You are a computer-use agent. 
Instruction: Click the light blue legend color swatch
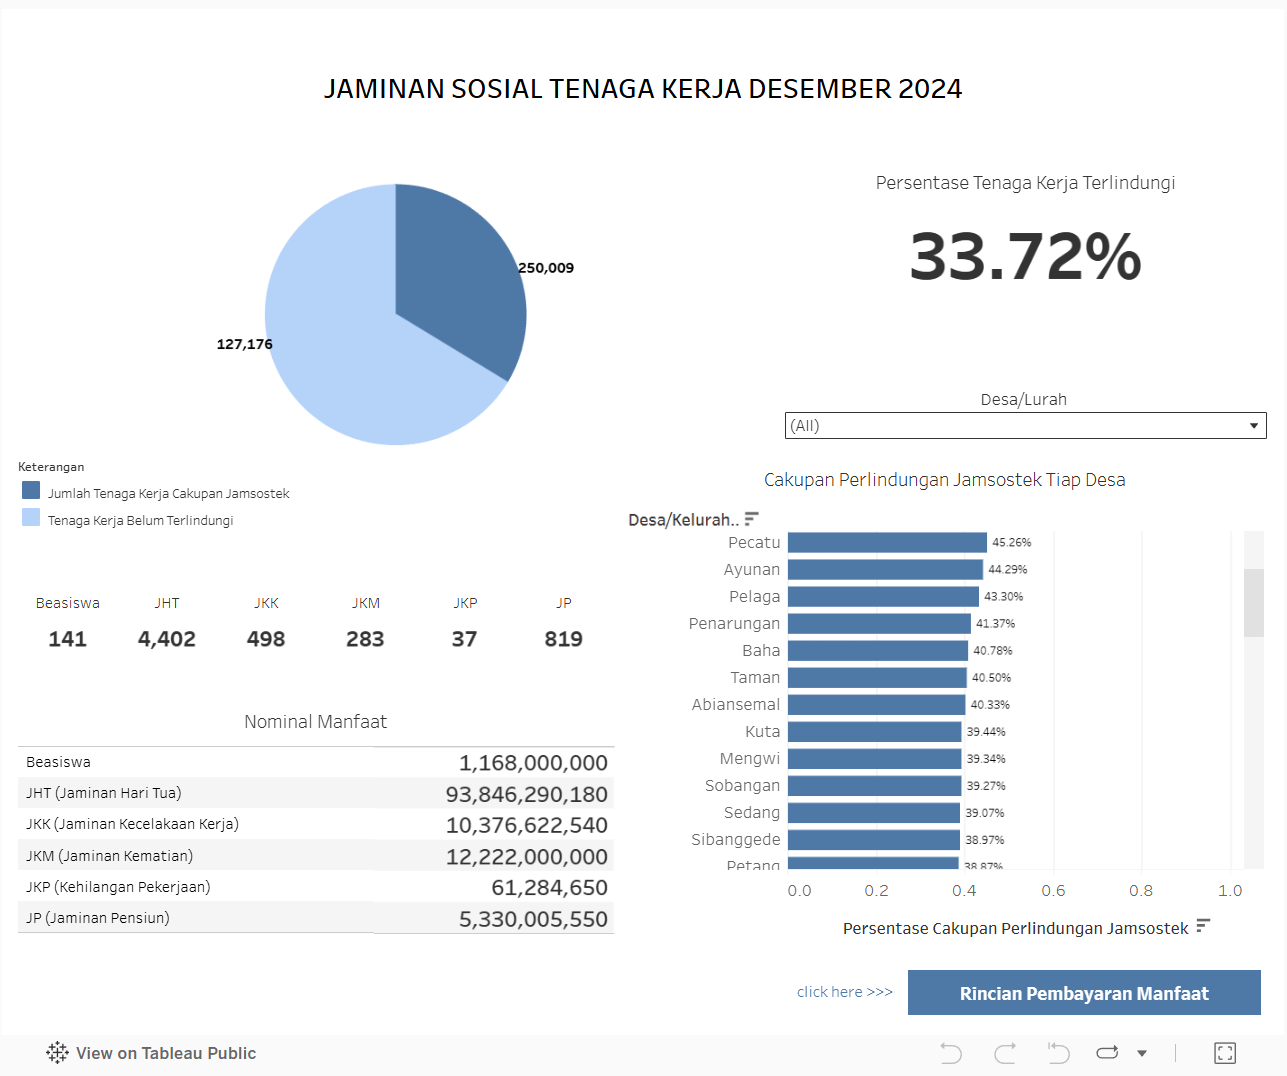click(30, 518)
